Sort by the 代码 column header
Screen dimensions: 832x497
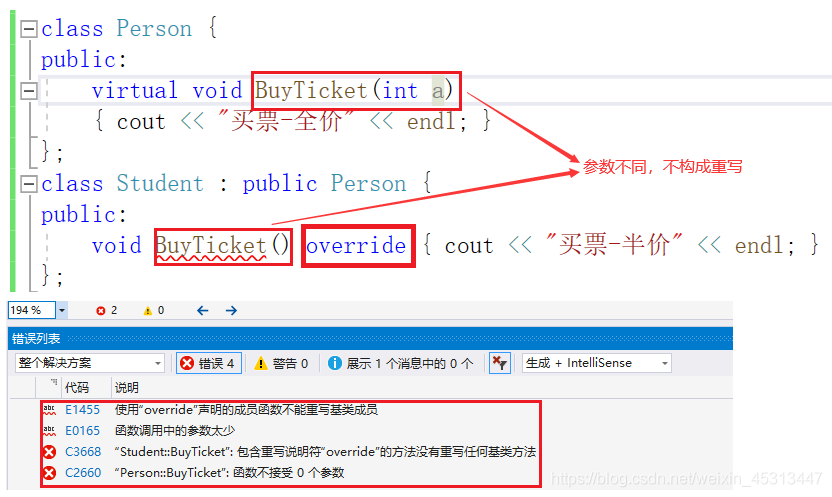click(x=77, y=388)
